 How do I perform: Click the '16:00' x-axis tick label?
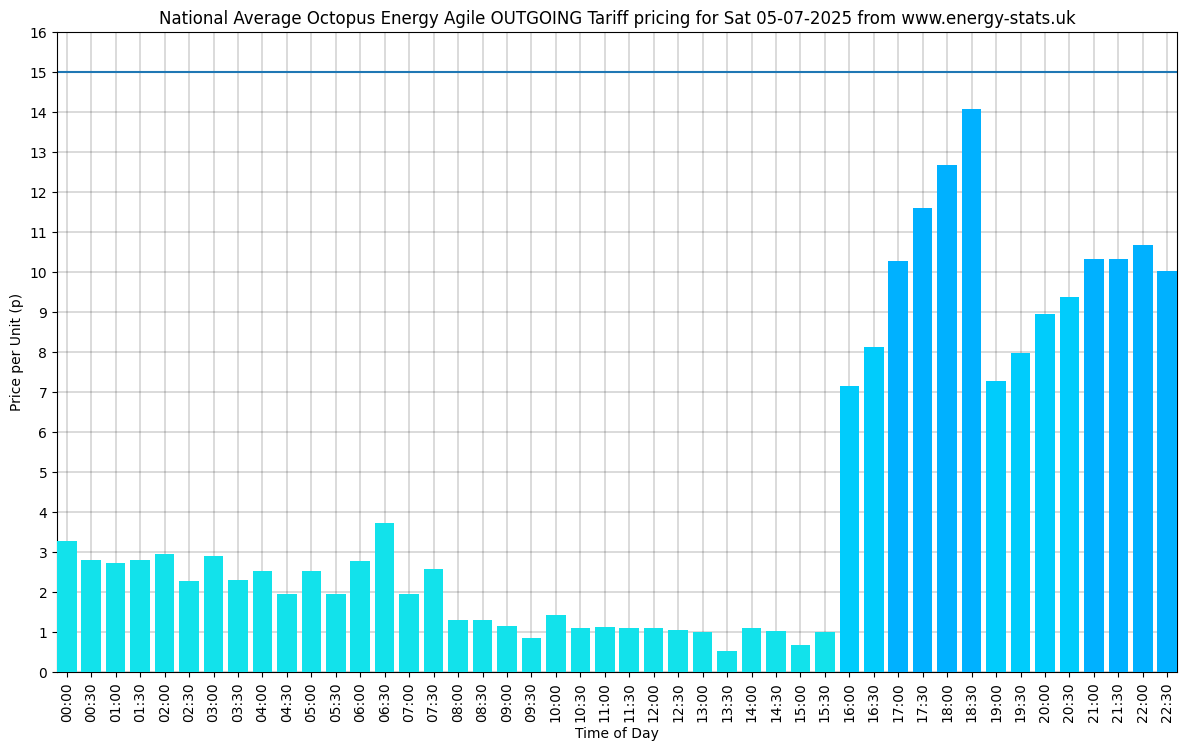coord(849,702)
